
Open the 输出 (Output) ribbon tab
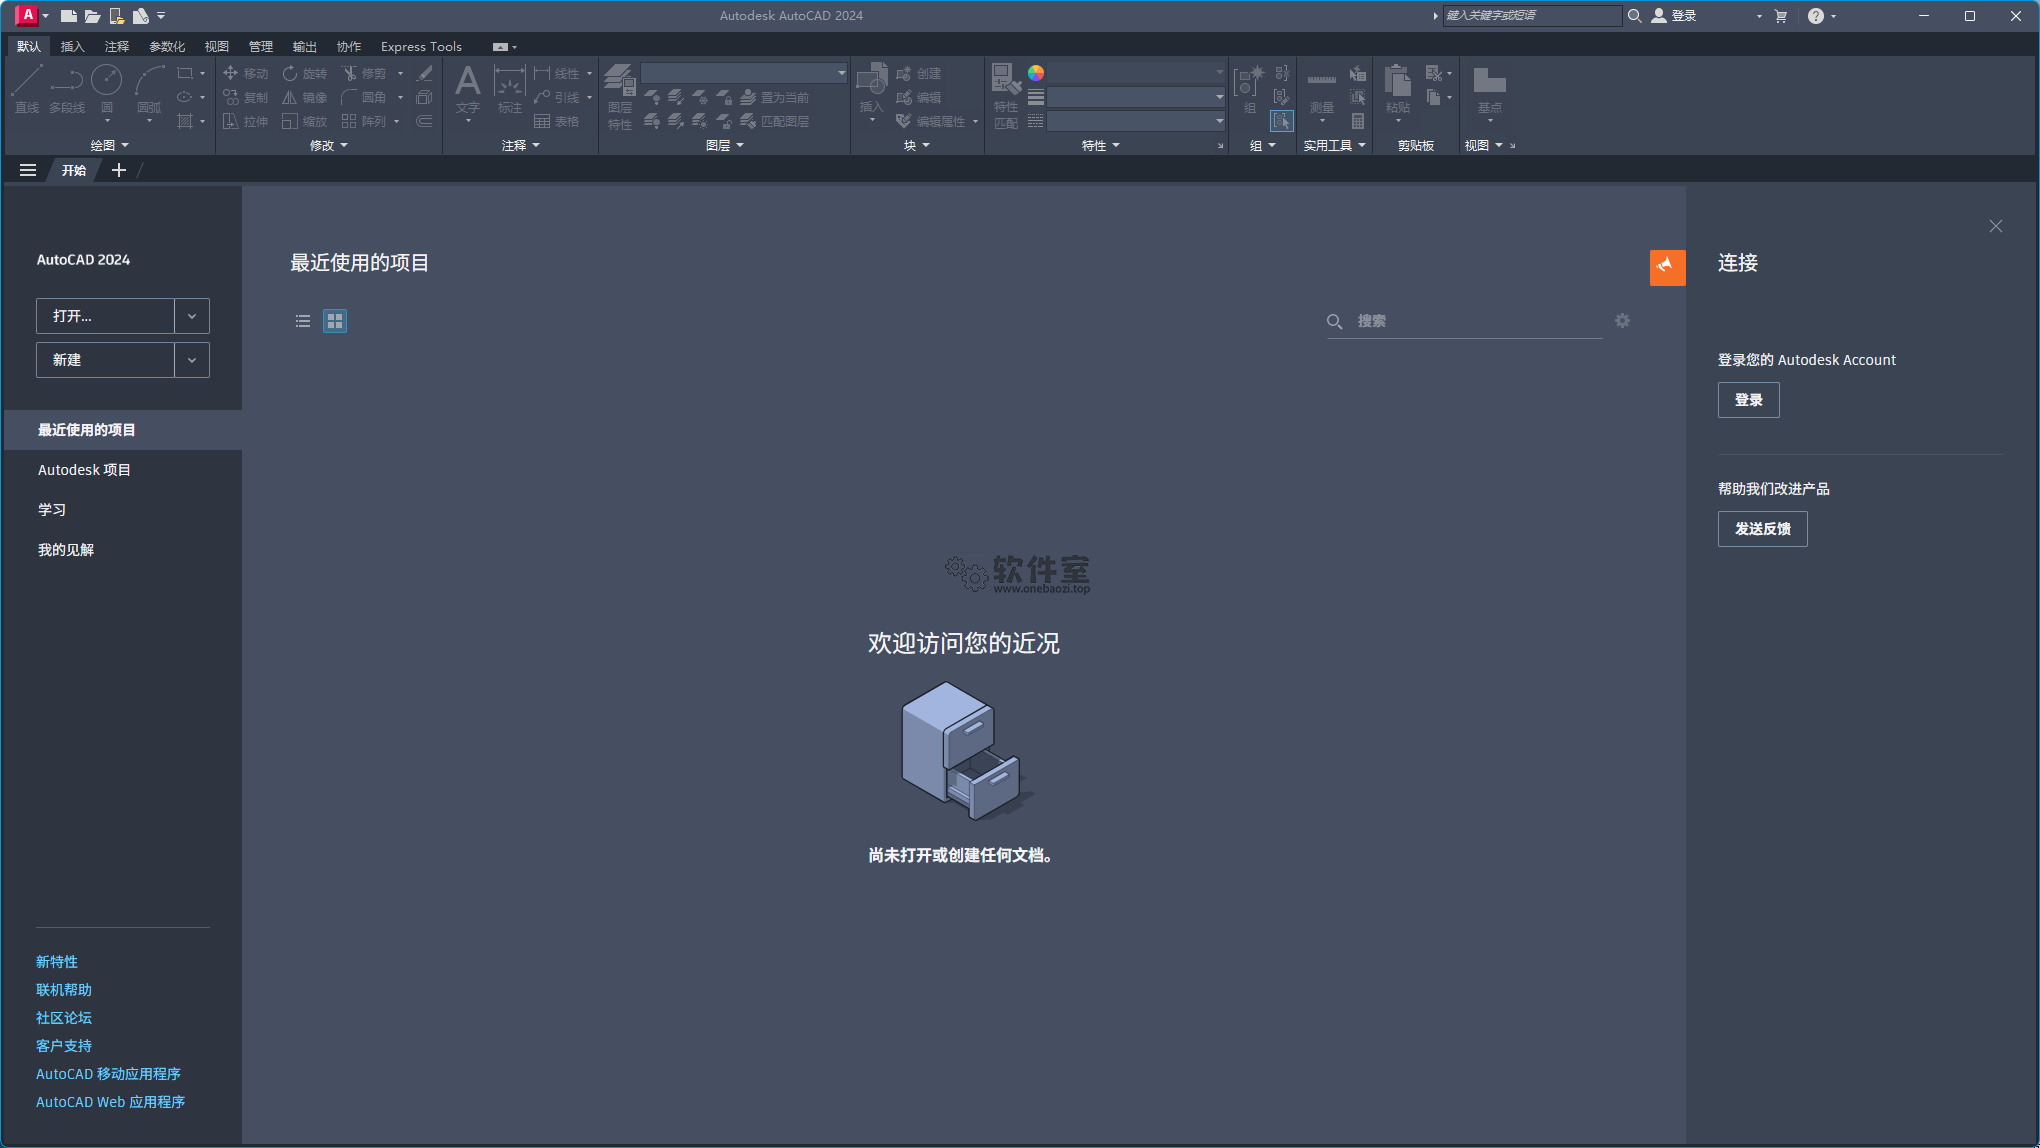[304, 46]
